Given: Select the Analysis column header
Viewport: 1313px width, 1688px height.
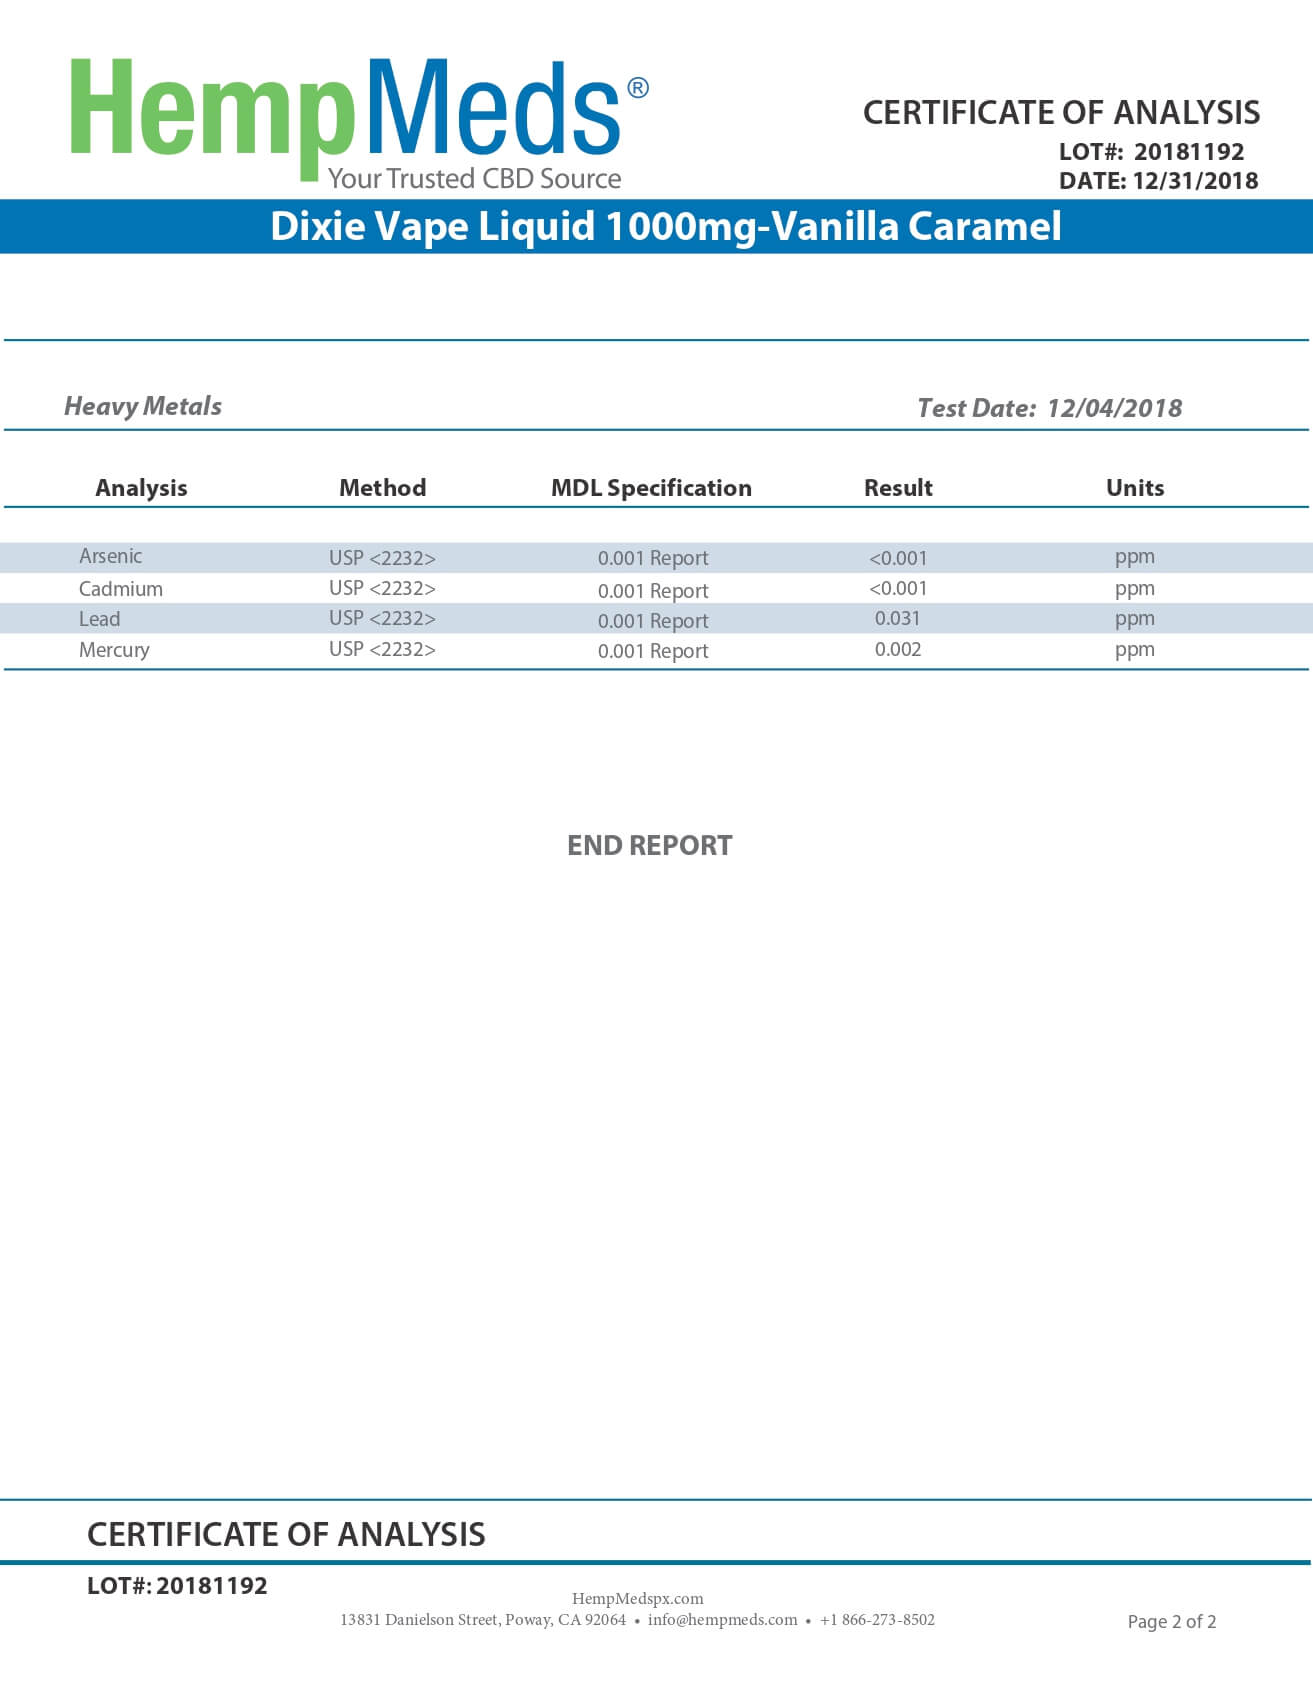Looking at the screenshot, I should coord(141,488).
